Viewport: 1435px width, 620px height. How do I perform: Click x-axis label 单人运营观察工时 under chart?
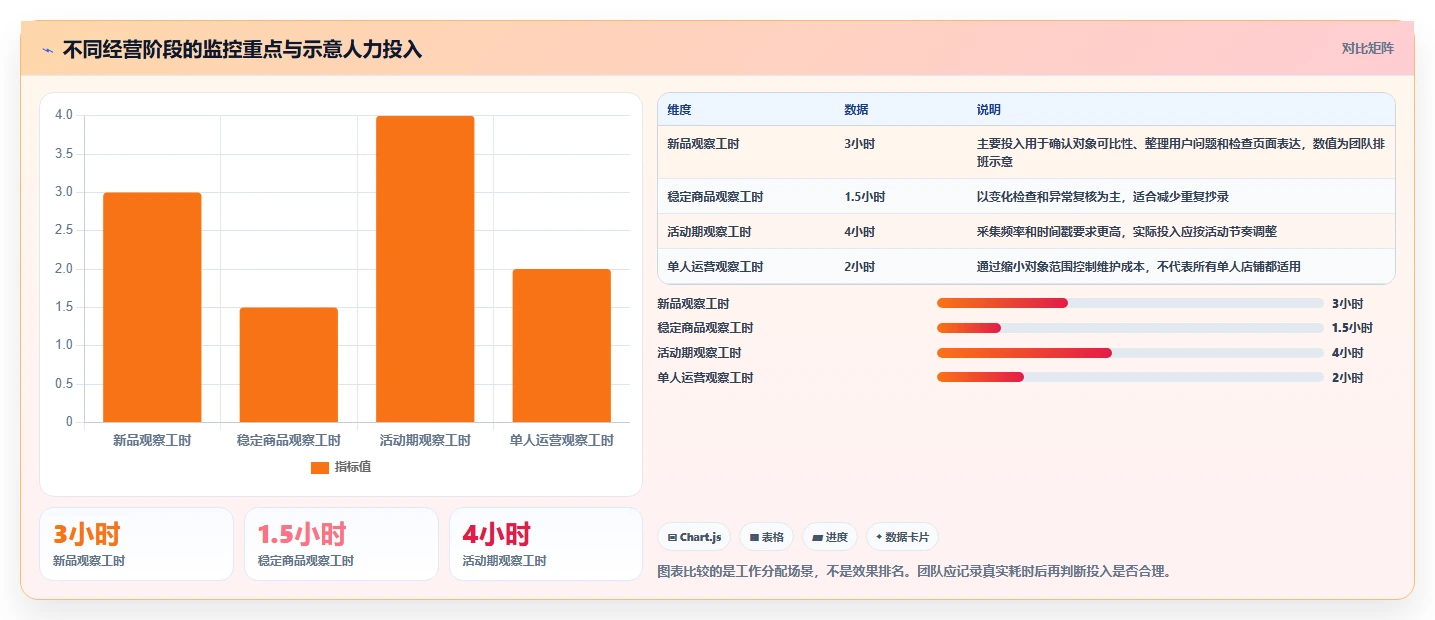[x=561, y=440]
